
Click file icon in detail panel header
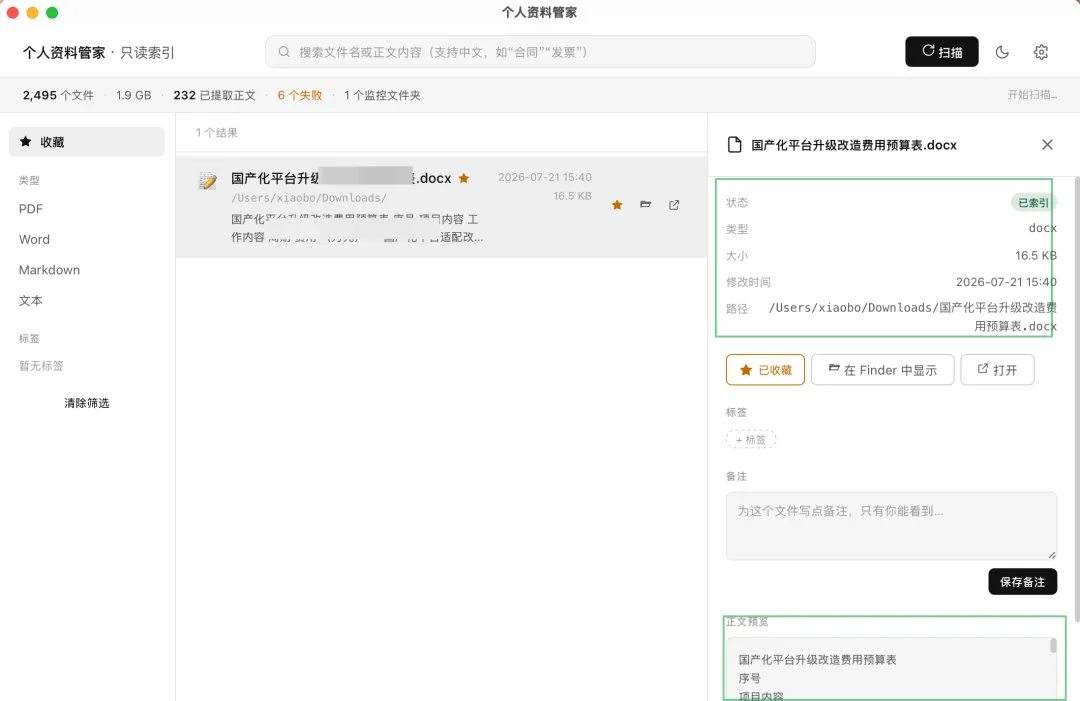pos(735,145)
